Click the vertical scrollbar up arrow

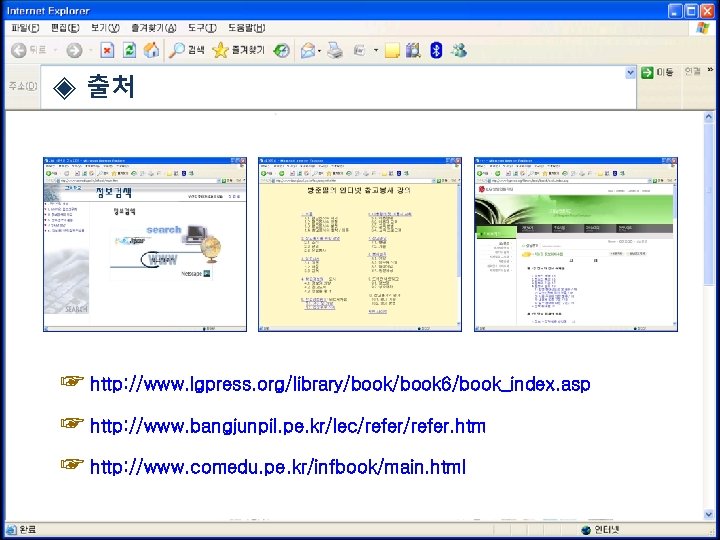pos(709,117)
